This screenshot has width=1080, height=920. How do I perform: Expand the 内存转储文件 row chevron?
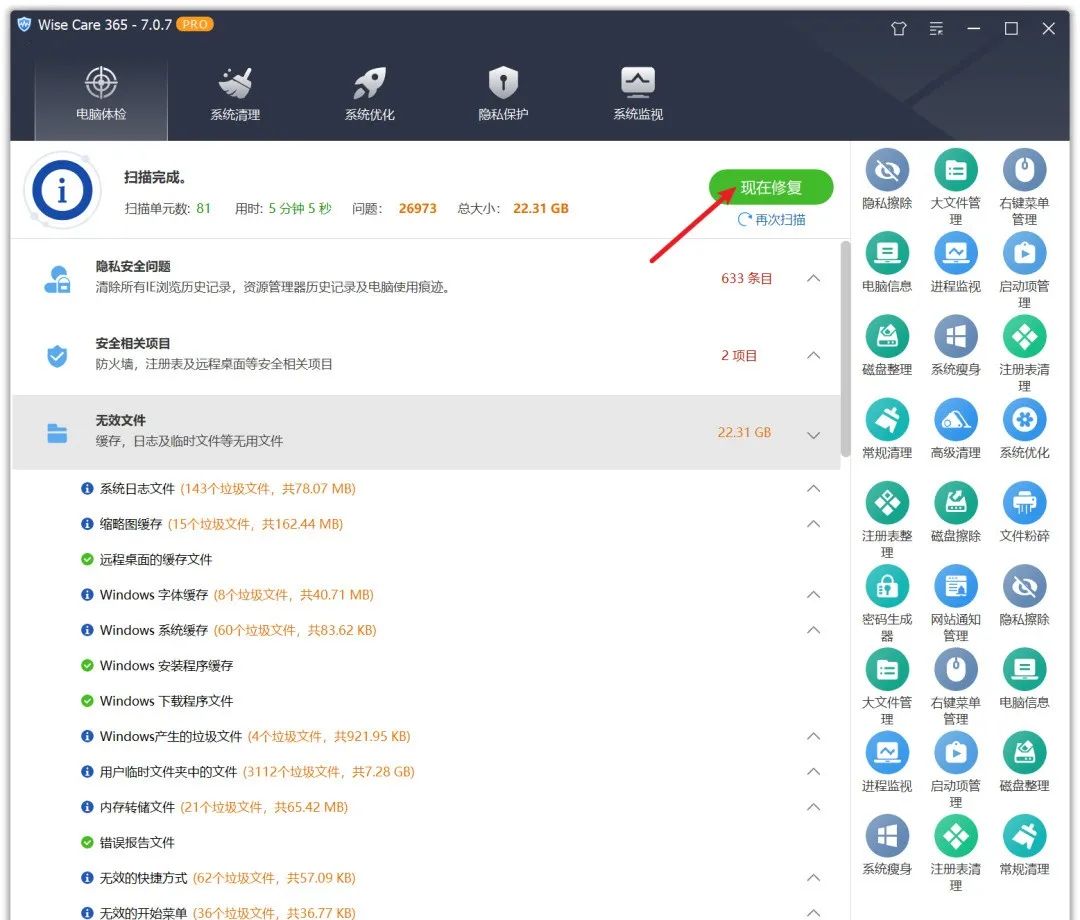tap(813, 806)
